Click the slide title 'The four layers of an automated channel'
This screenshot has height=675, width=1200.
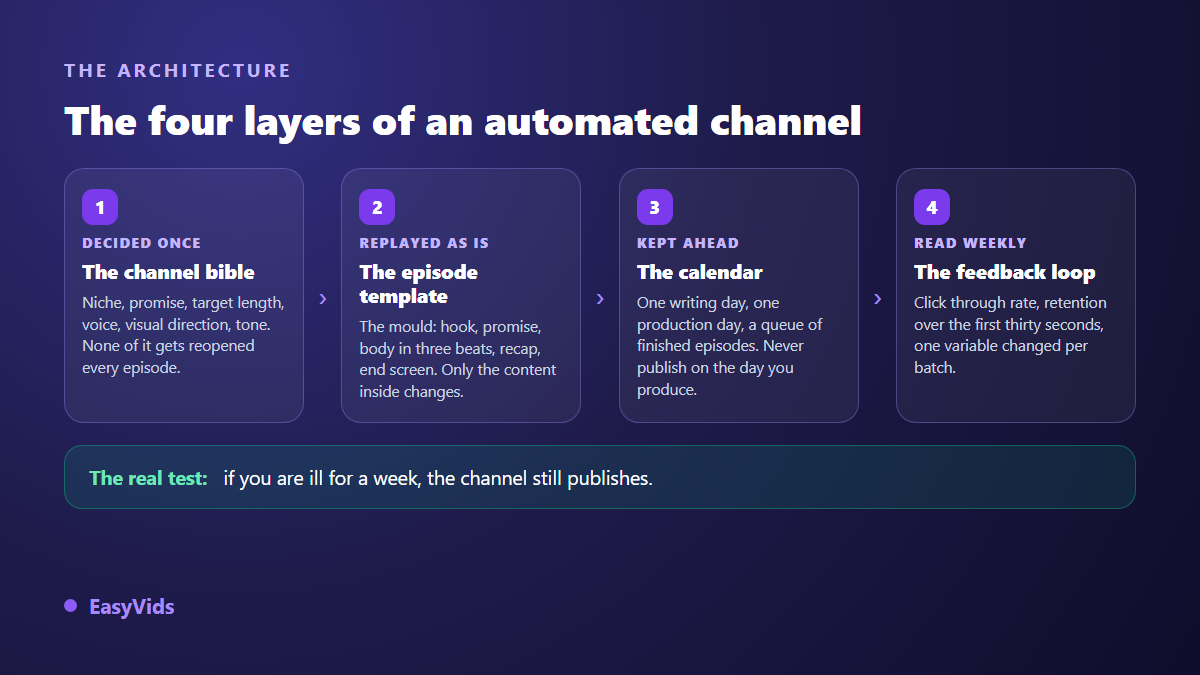pyautogui.click(x=462, y=121)
